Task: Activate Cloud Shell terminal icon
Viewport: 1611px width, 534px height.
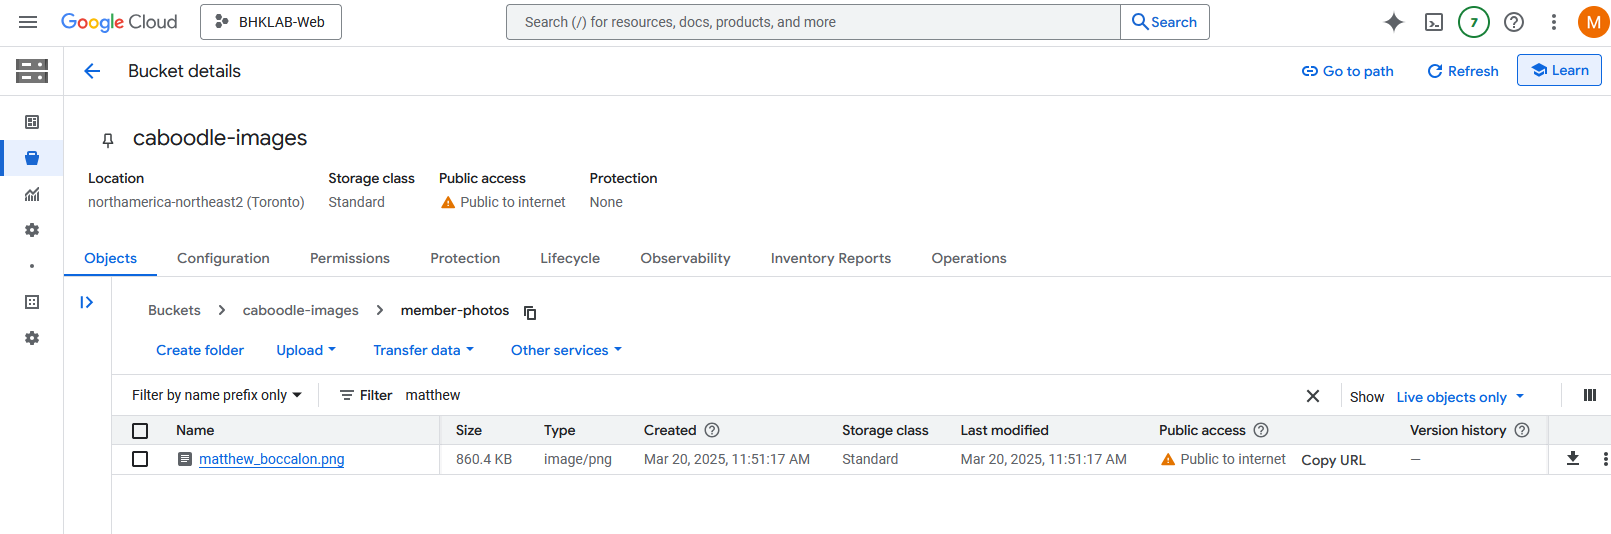Action: click(x=1433, y=22)
